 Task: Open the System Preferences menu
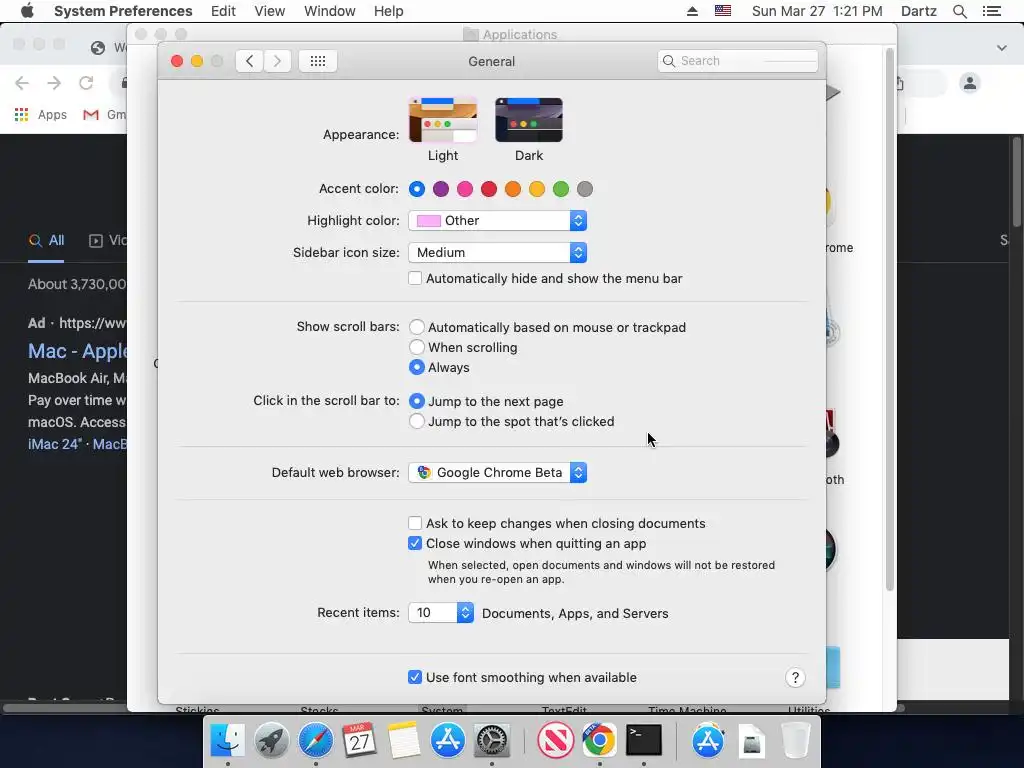click(x=123, y=11)
